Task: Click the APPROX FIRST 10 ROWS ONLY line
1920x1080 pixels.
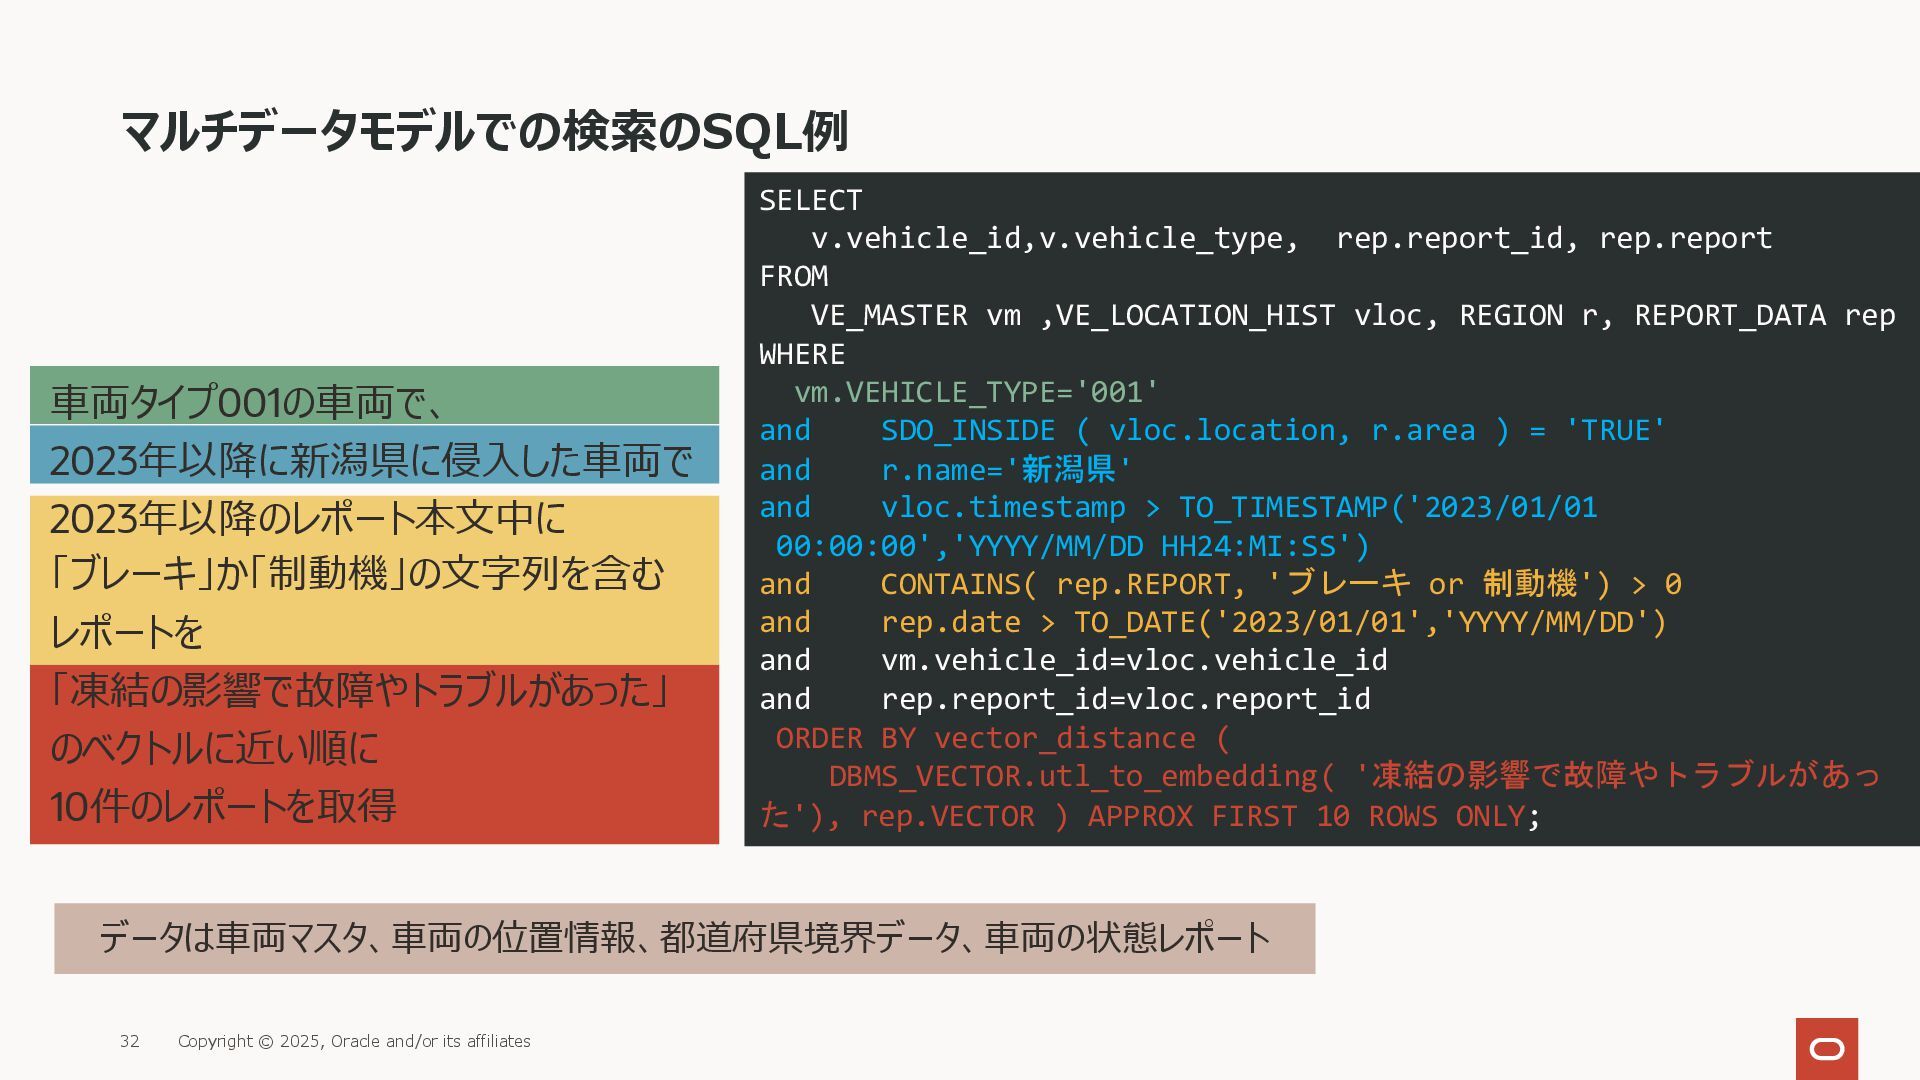Action: 1150,816
